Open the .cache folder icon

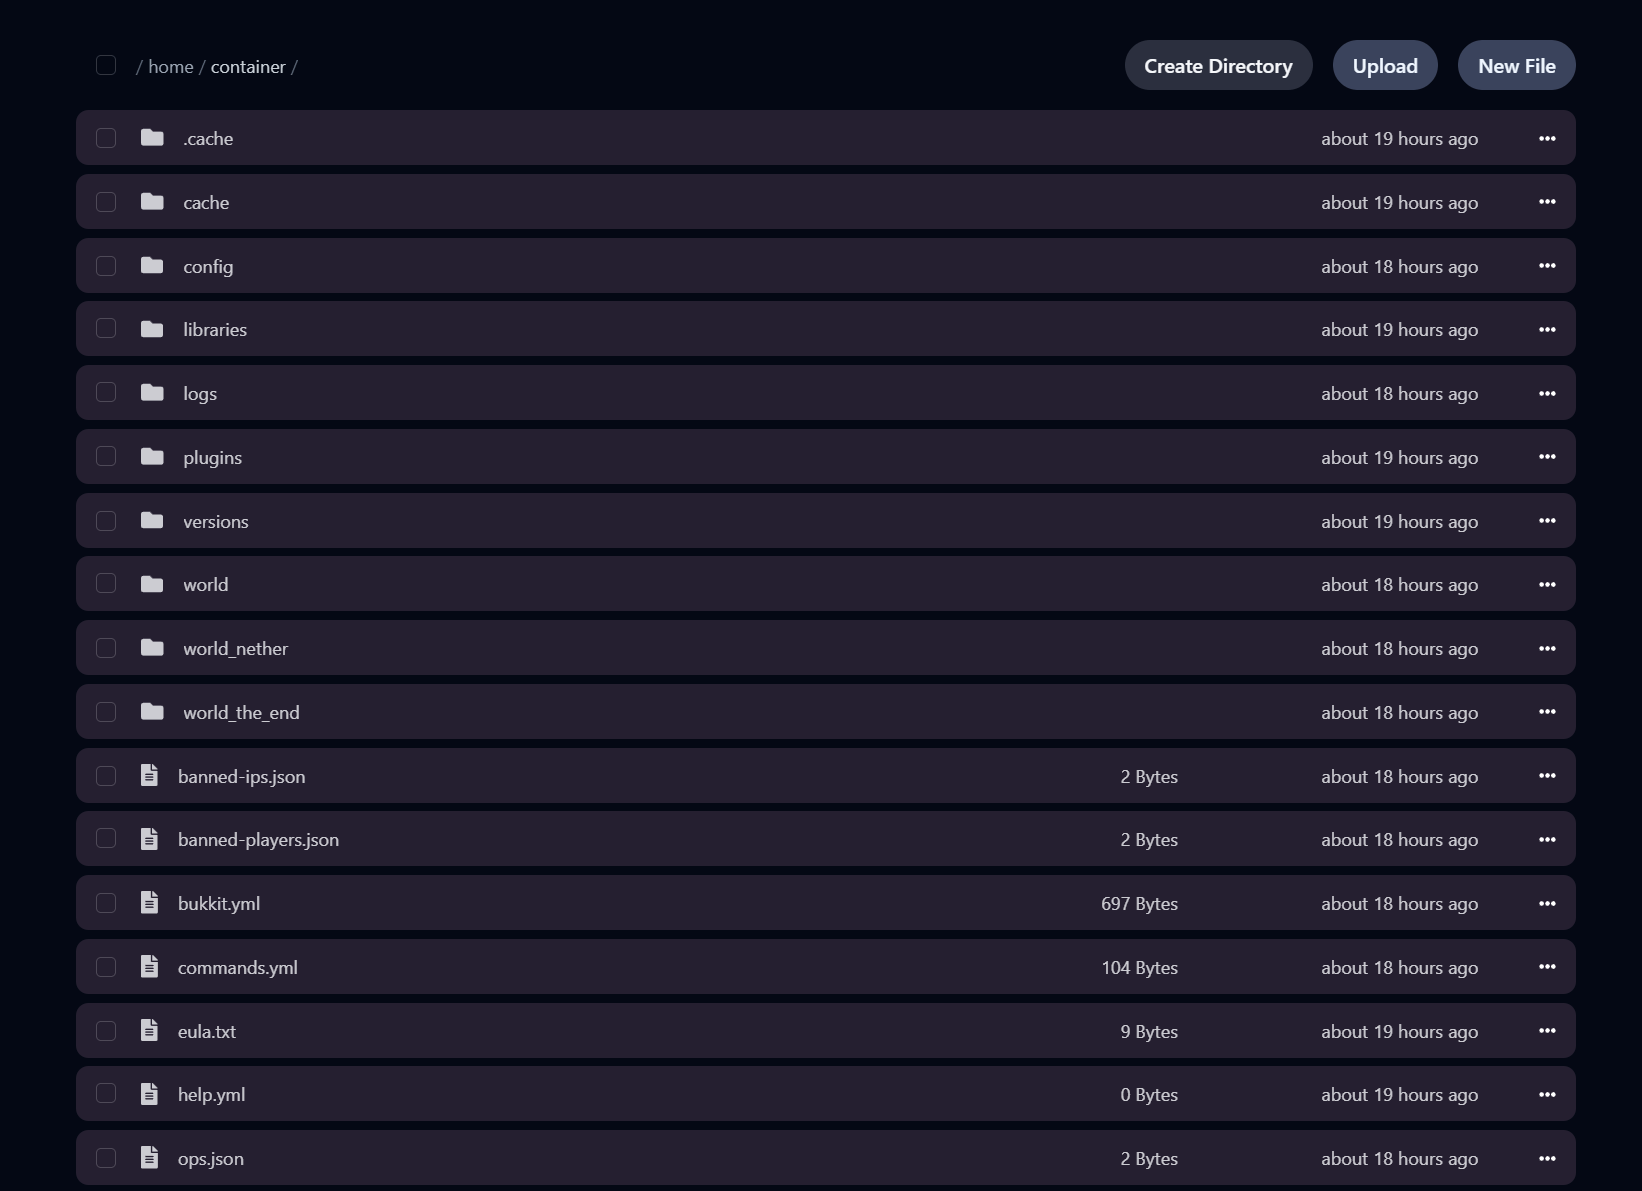click(150, 138)
